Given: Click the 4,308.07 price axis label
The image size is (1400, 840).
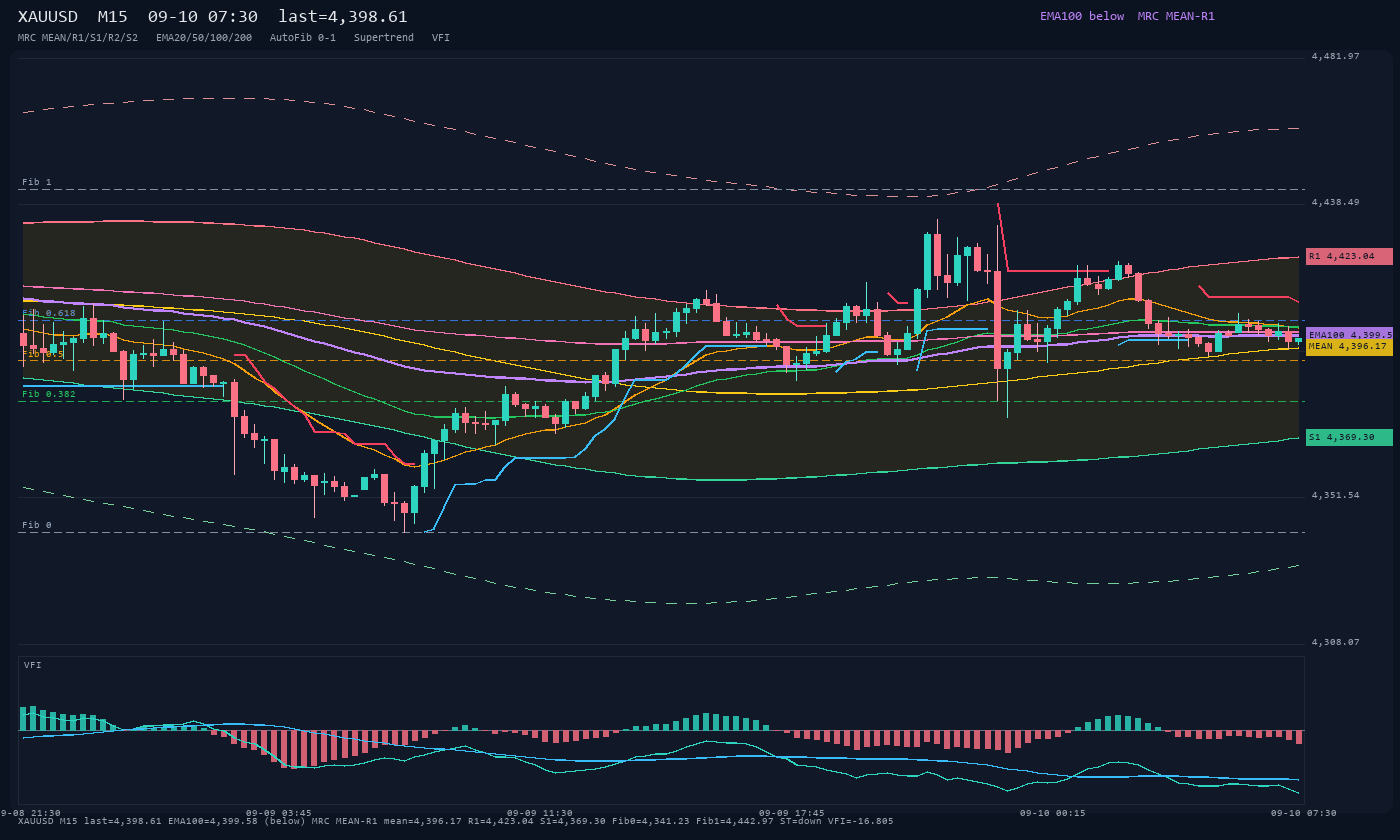Looking at the screenshot, I should (1336, 642).
